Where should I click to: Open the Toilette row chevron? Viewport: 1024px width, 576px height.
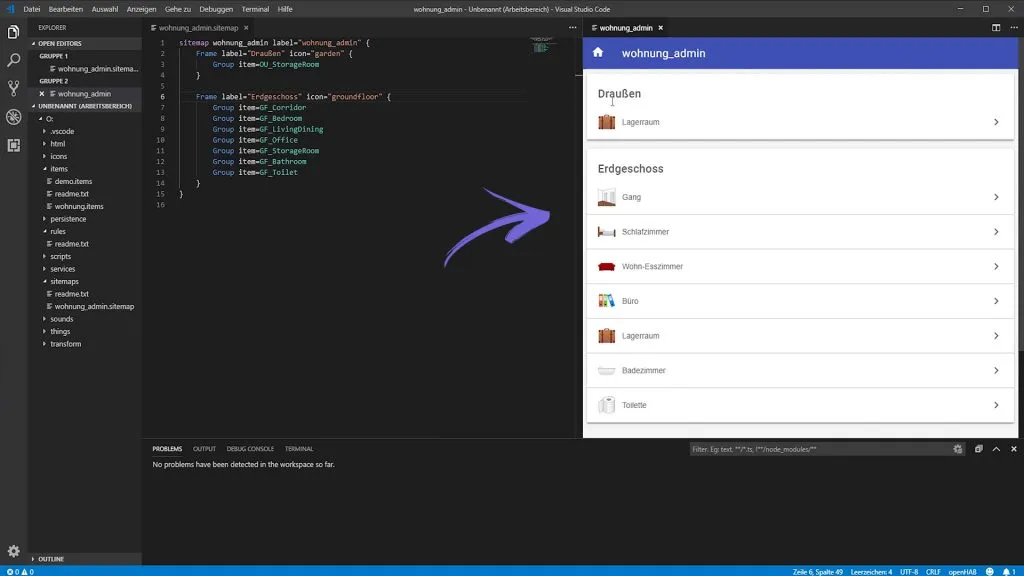click(996, 405)
